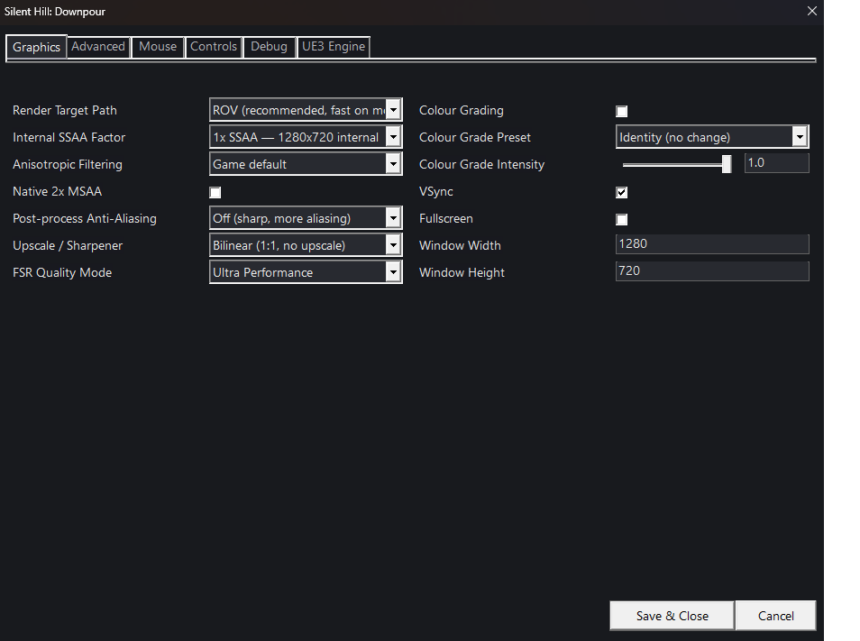Select the Debug tab
The image size is (860, 641).
coord(269,47)
